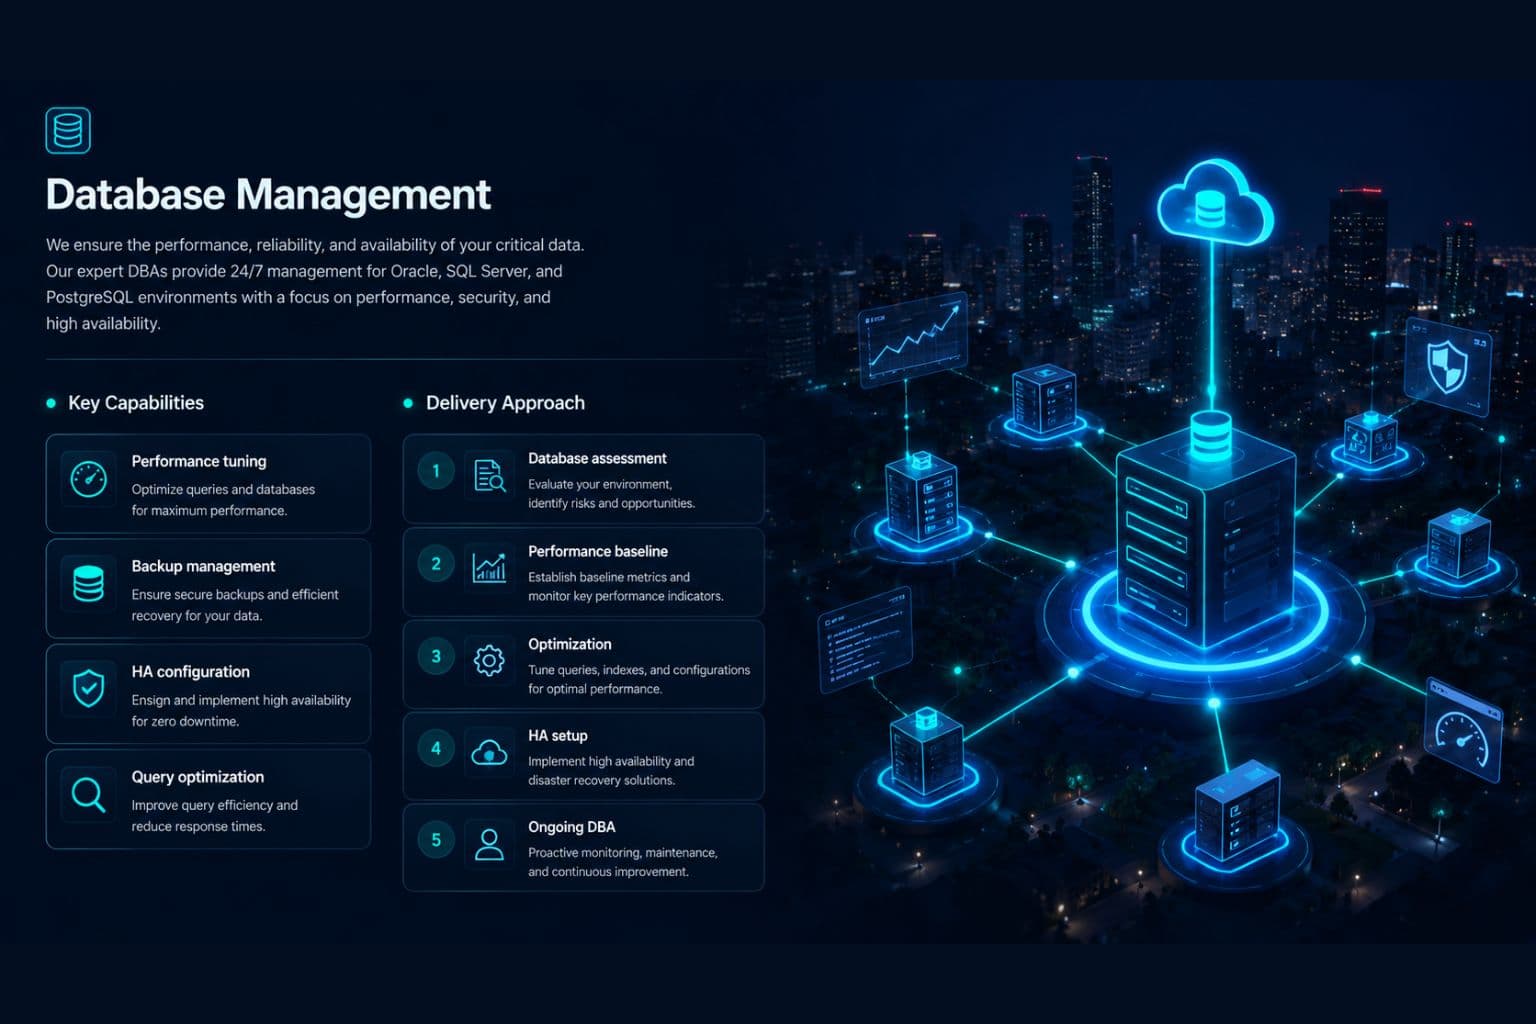
Task: Open the Performance tuning card title
Action: pyautogui.click(x=199, y=461)
